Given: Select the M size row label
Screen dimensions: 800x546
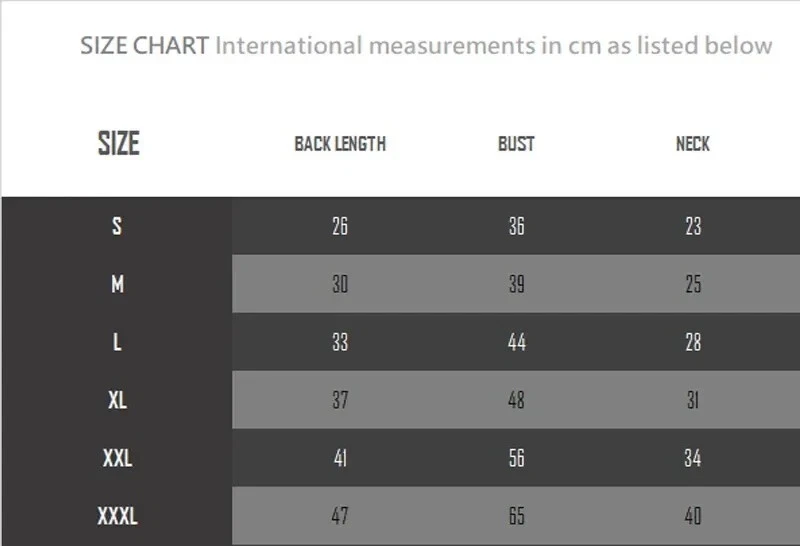Looking at the screenshot, I should click(x=117, y=284).
